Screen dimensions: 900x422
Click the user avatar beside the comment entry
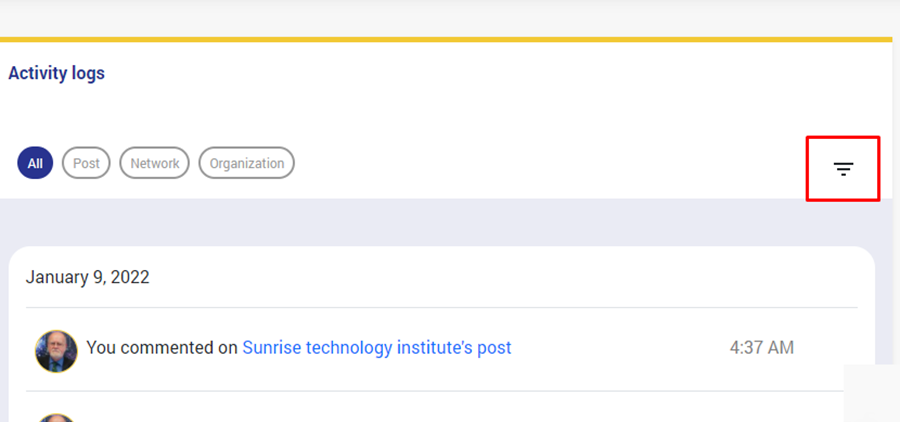[x=56, y=351]
